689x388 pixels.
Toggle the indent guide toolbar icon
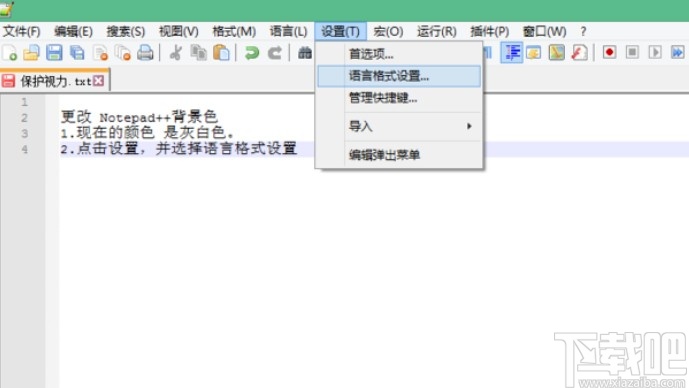pyautogui.click(x=512, y=53)
